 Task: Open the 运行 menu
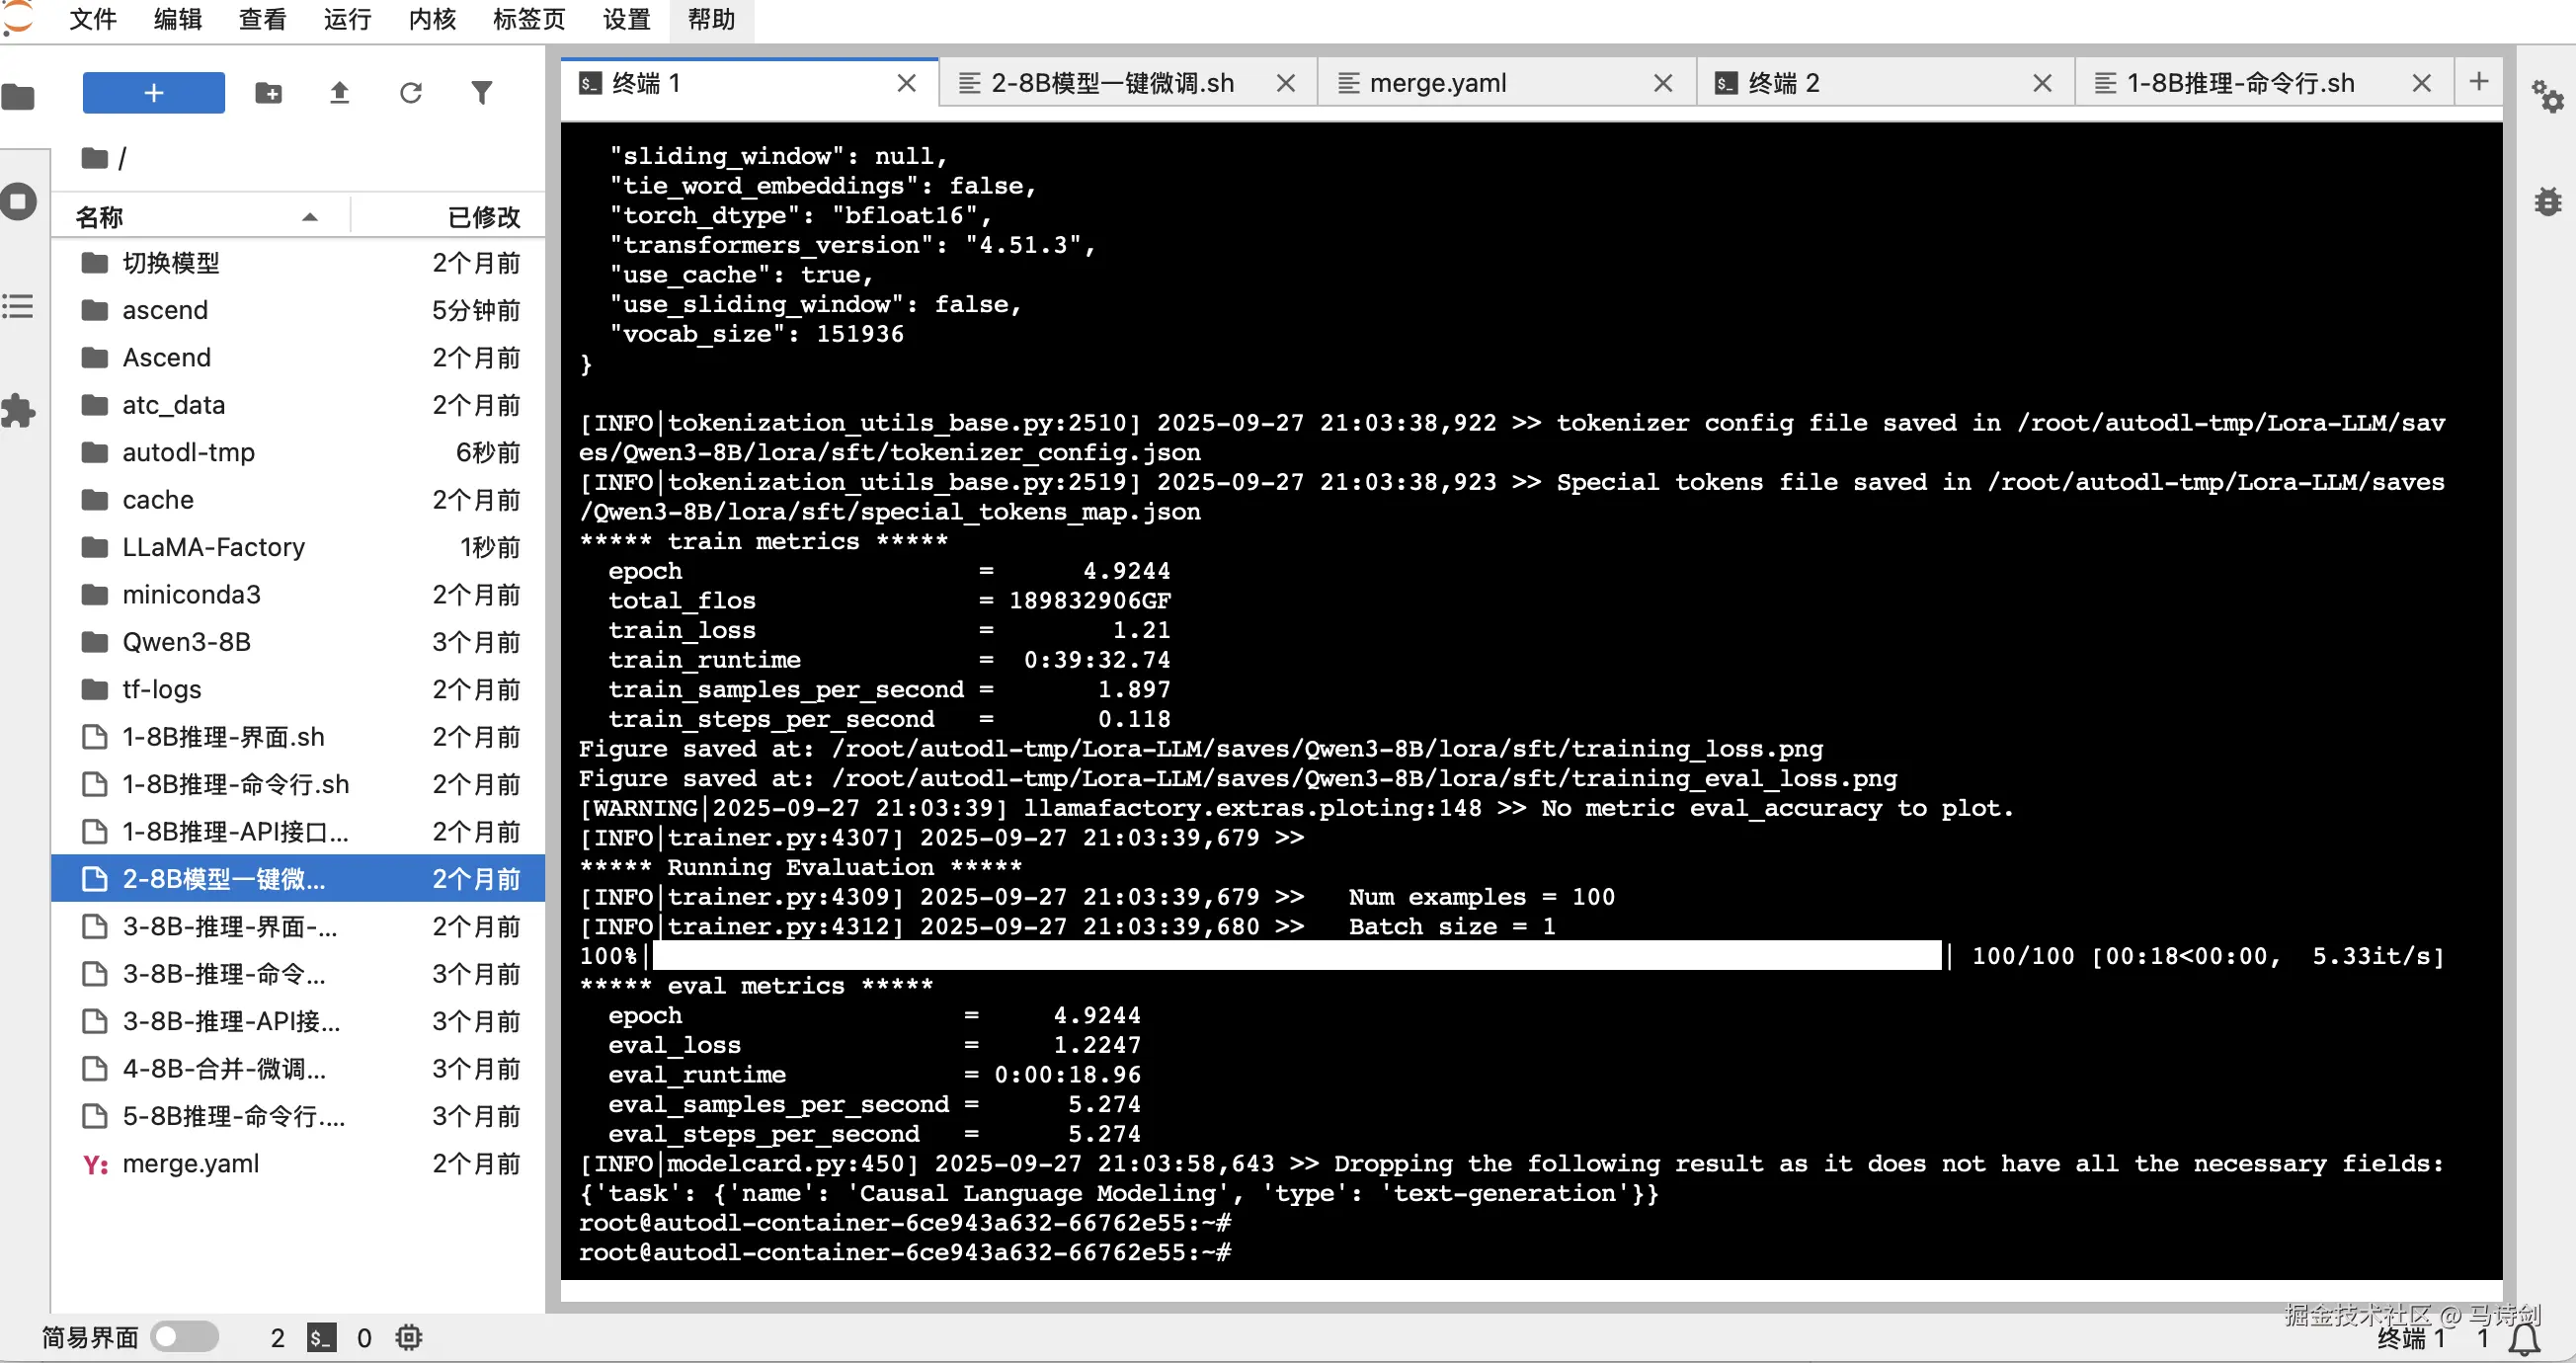[346, 19]
